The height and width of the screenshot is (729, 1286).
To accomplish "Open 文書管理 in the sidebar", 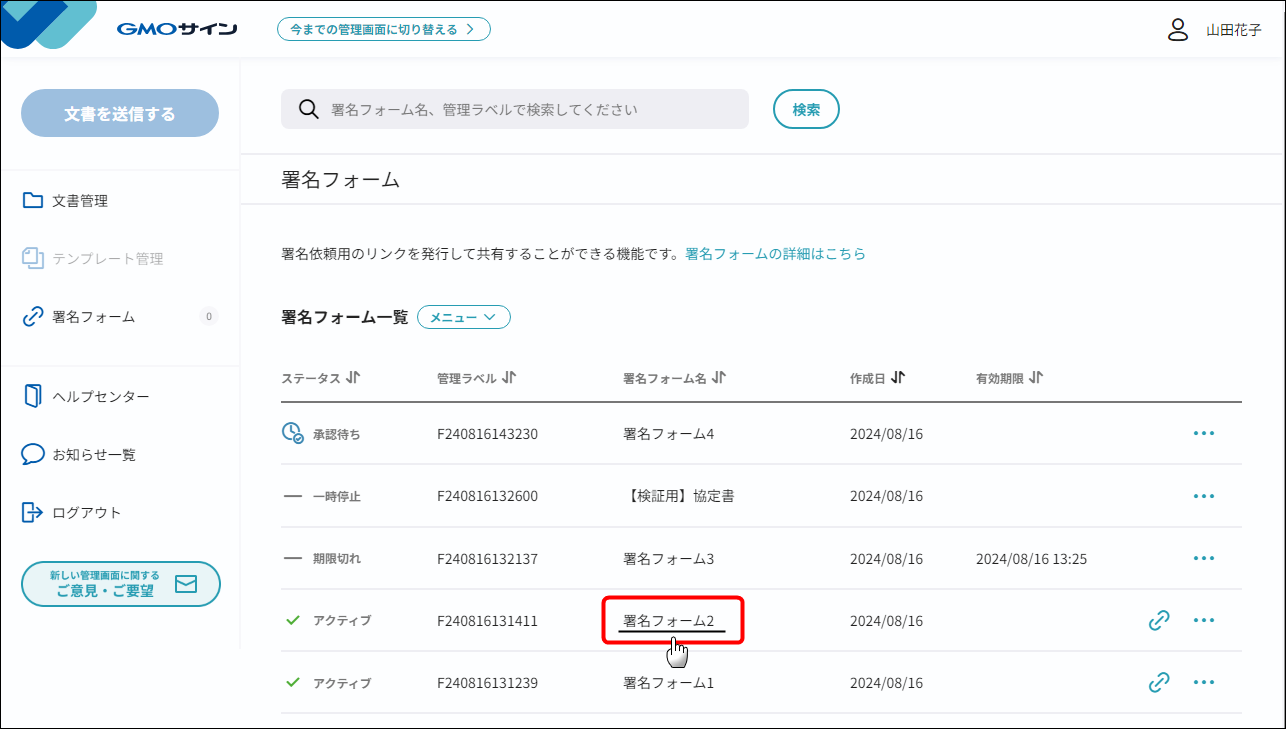I will tap(80, 201).
